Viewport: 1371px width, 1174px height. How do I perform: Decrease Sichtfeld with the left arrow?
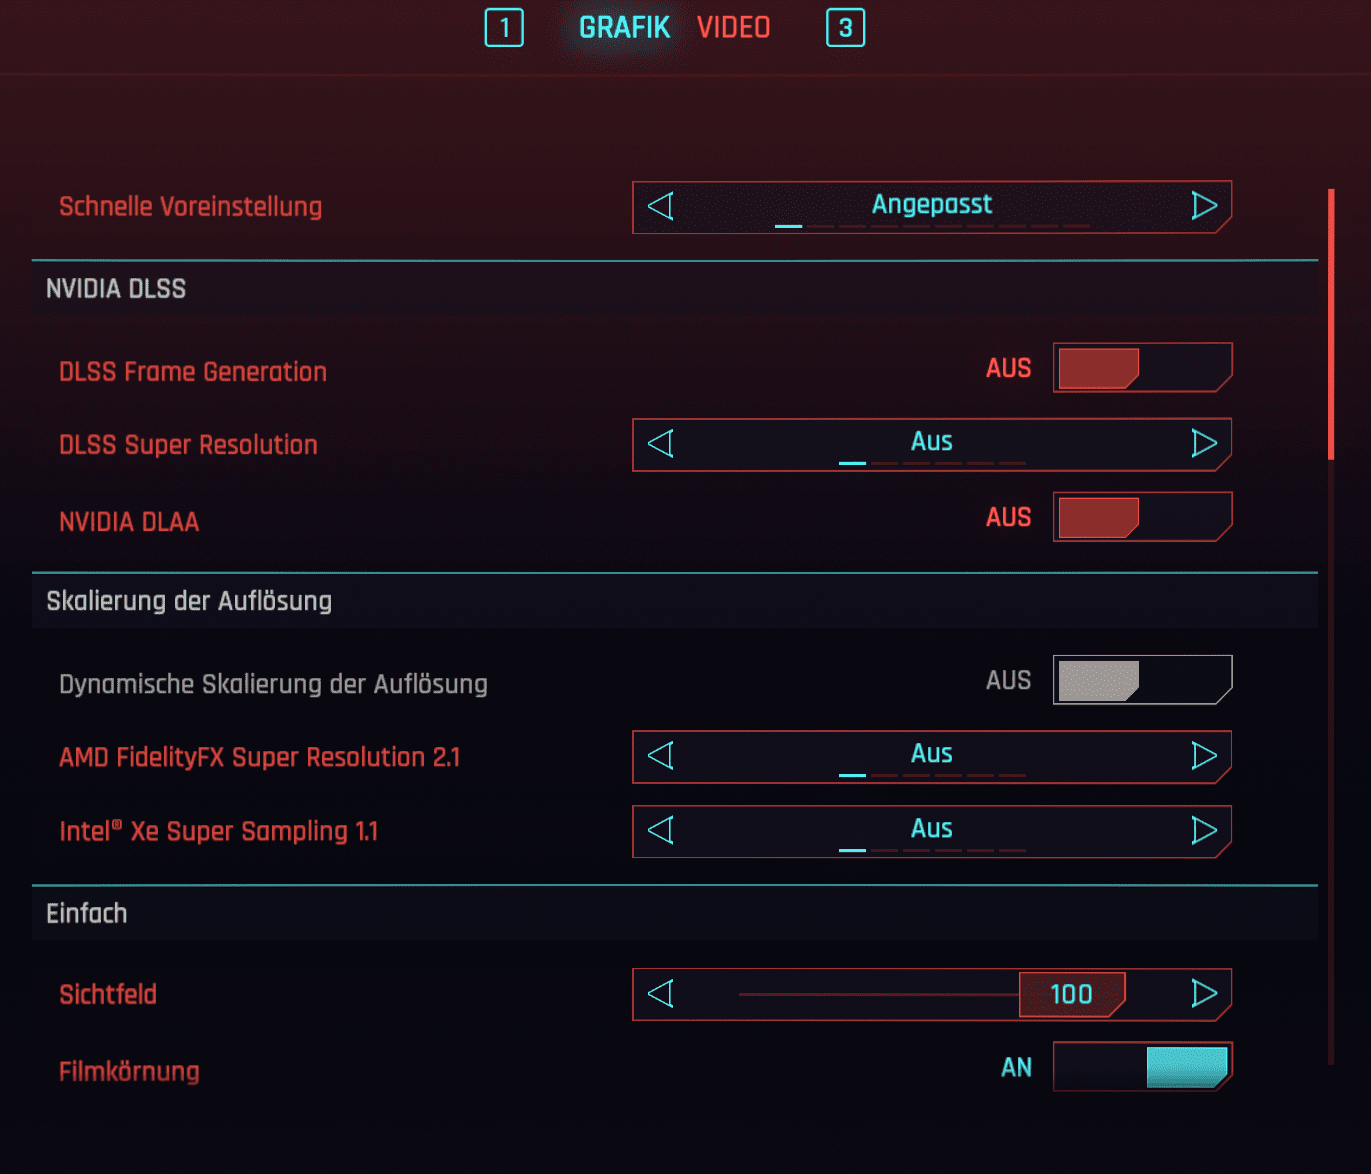pos(660,993)
